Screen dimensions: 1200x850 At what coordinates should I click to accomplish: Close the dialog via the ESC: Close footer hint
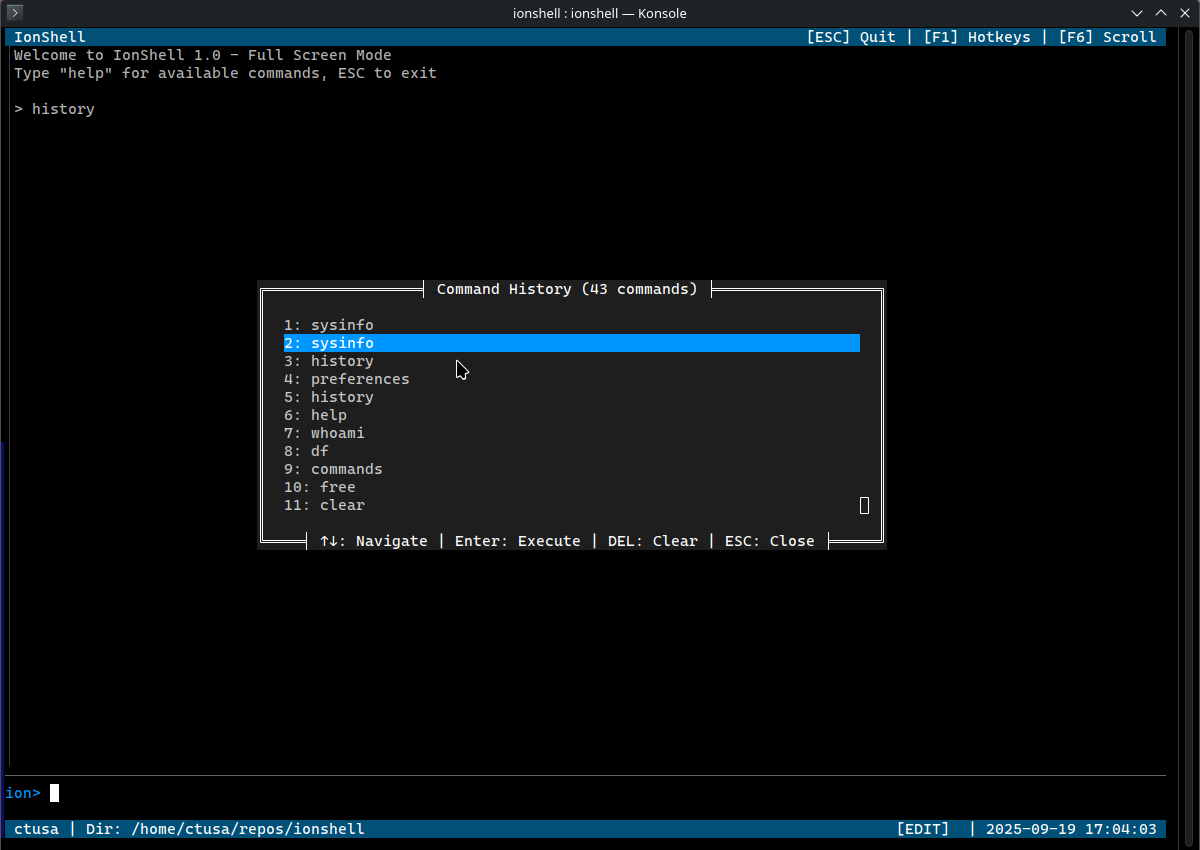tap(769, 540)
